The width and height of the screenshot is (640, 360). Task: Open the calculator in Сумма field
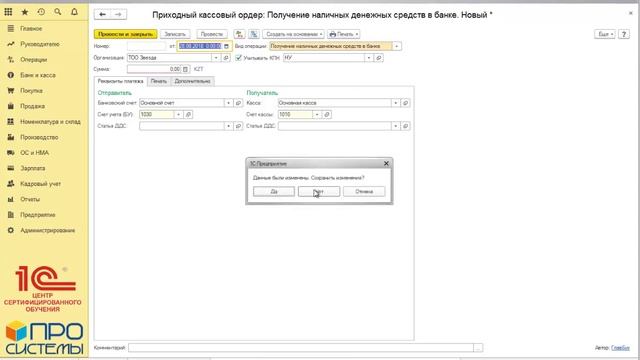click(185, 69)
